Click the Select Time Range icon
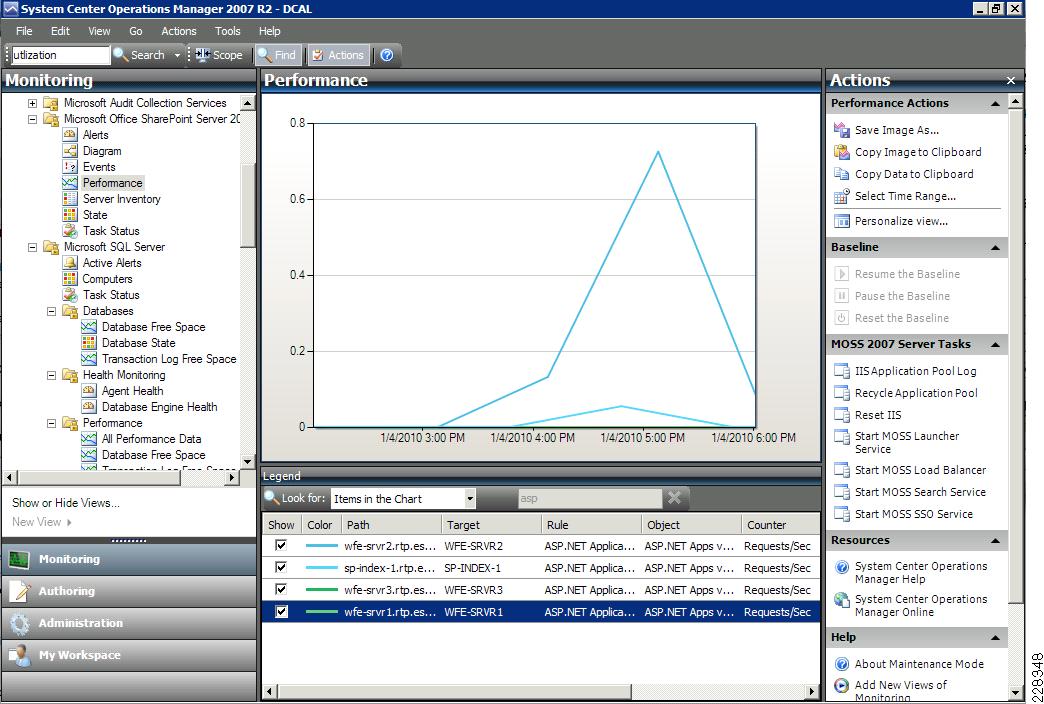1044x704 pixels. click(842, 196)
